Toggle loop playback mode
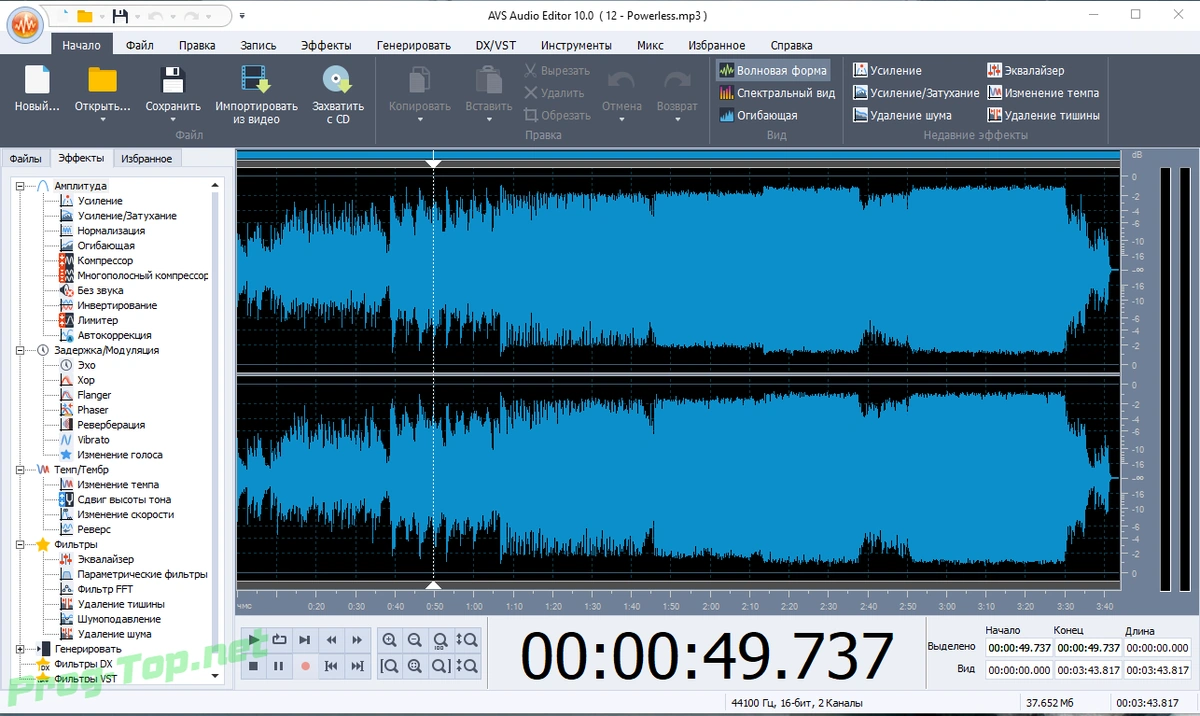 (279, 640)
